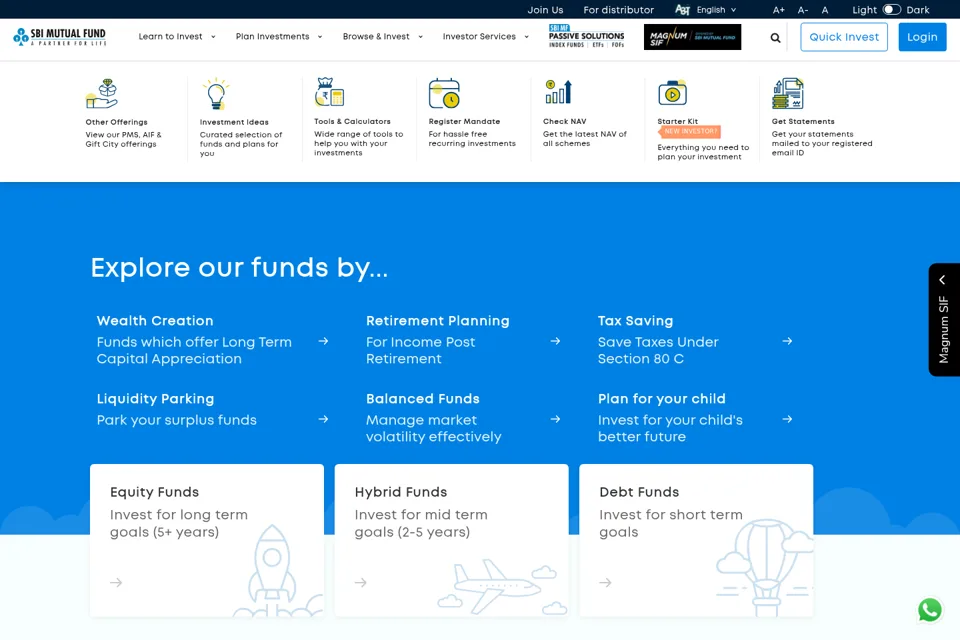The image size is (960, 640).
Task: Click 'Invest for long term goals (5+ years)' text
Action: [x=179, y=523]
